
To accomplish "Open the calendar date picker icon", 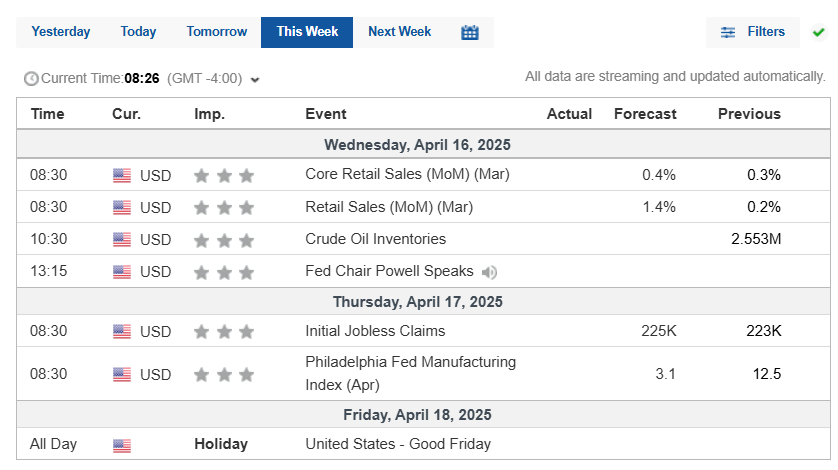I will point(470,32).
